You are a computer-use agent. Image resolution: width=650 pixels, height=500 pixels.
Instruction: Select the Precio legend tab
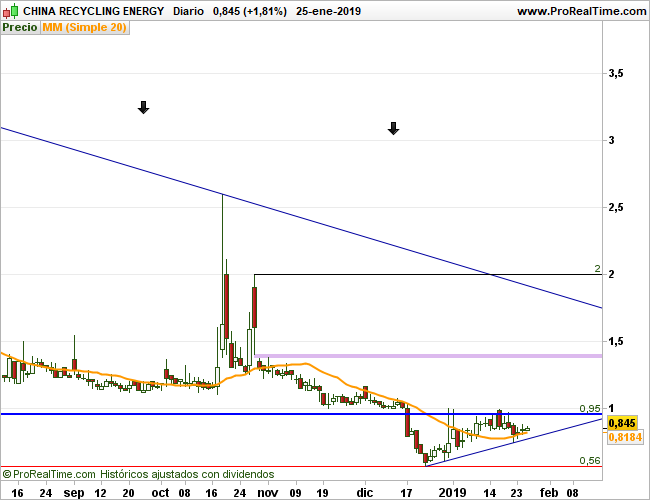click(20, 27)
